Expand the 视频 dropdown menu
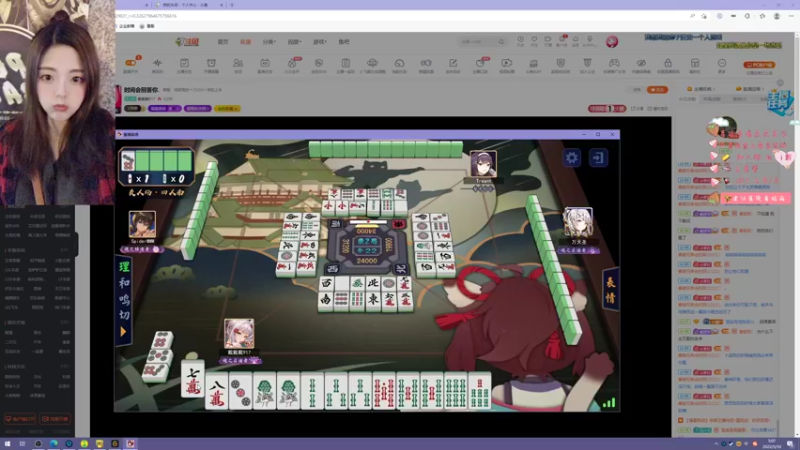Image resolution: width=800 pixels, height=450 pixels. [294, 42]
